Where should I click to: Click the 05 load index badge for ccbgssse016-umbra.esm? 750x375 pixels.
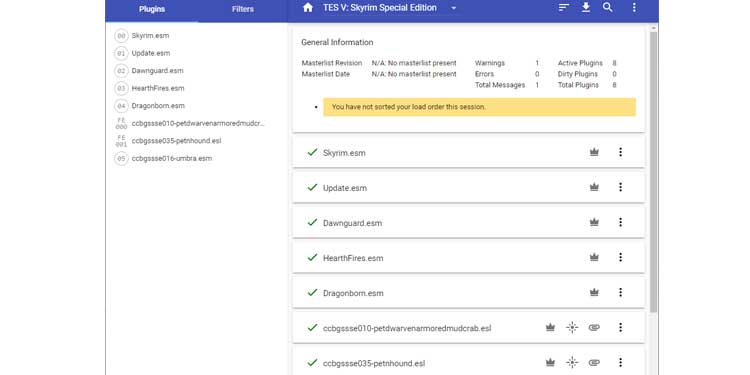(x=121, y=158)
